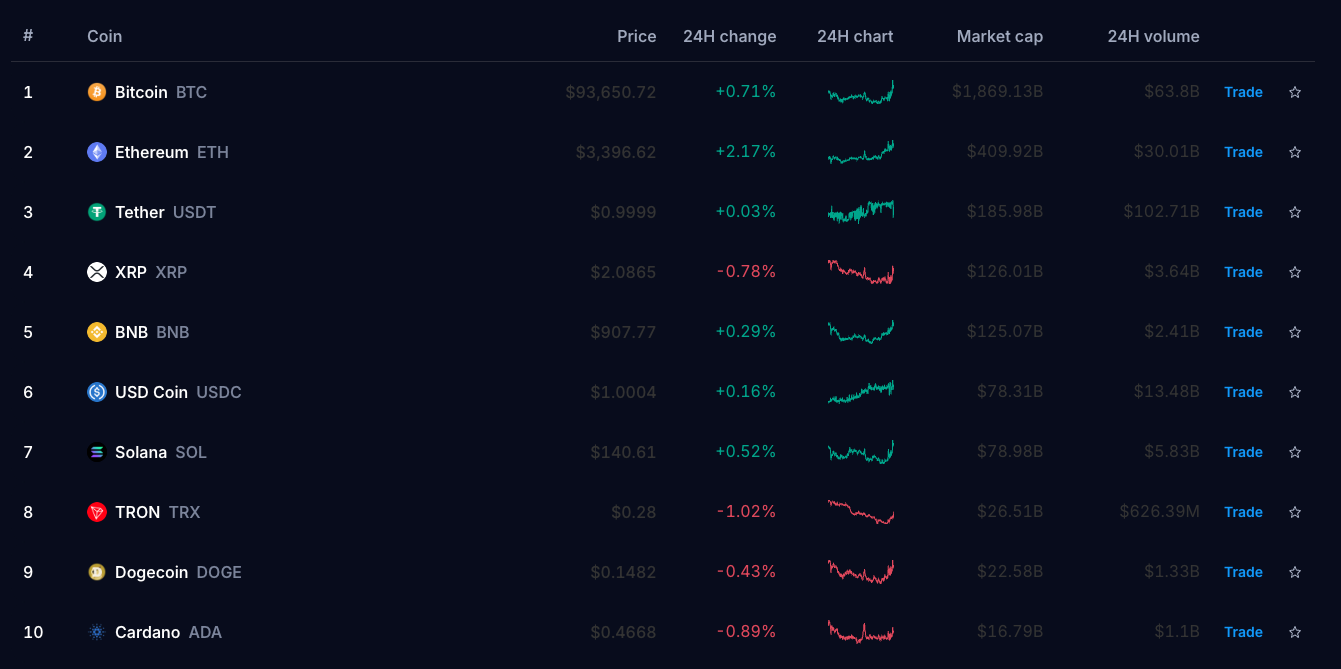Click Ethereum's +2.17% change value
The height and width of the screenshot is (669, 1341).
746,152
